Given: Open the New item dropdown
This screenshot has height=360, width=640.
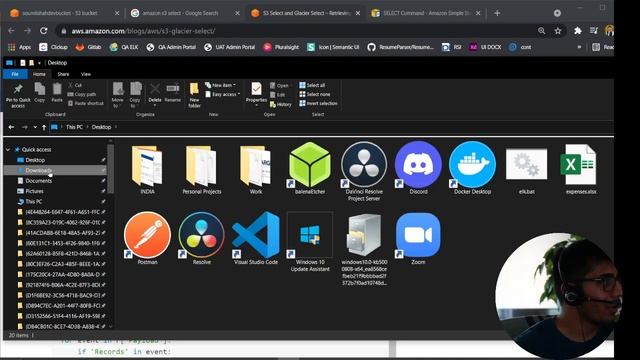Looking at the screenshot, I should pos(220,85).
